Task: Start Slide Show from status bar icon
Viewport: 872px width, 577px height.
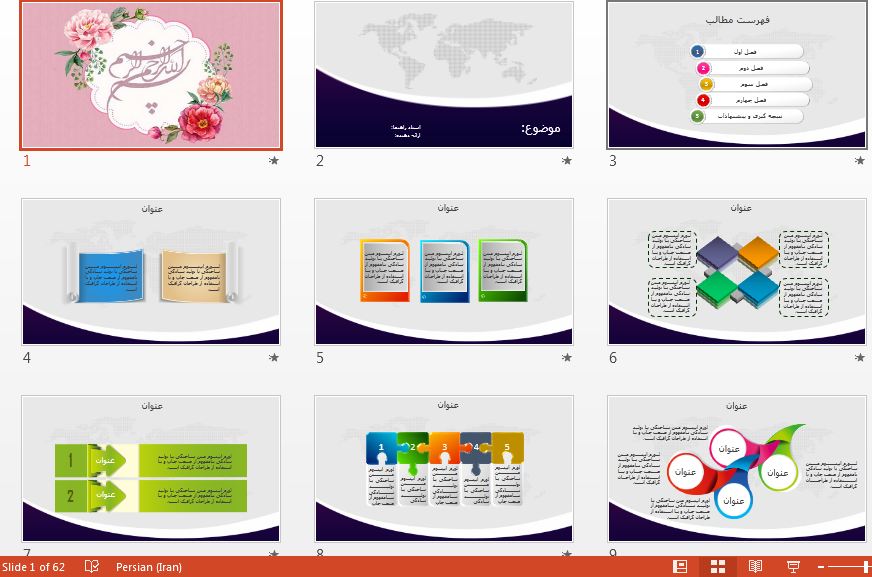Action: (x=793, y=567)
